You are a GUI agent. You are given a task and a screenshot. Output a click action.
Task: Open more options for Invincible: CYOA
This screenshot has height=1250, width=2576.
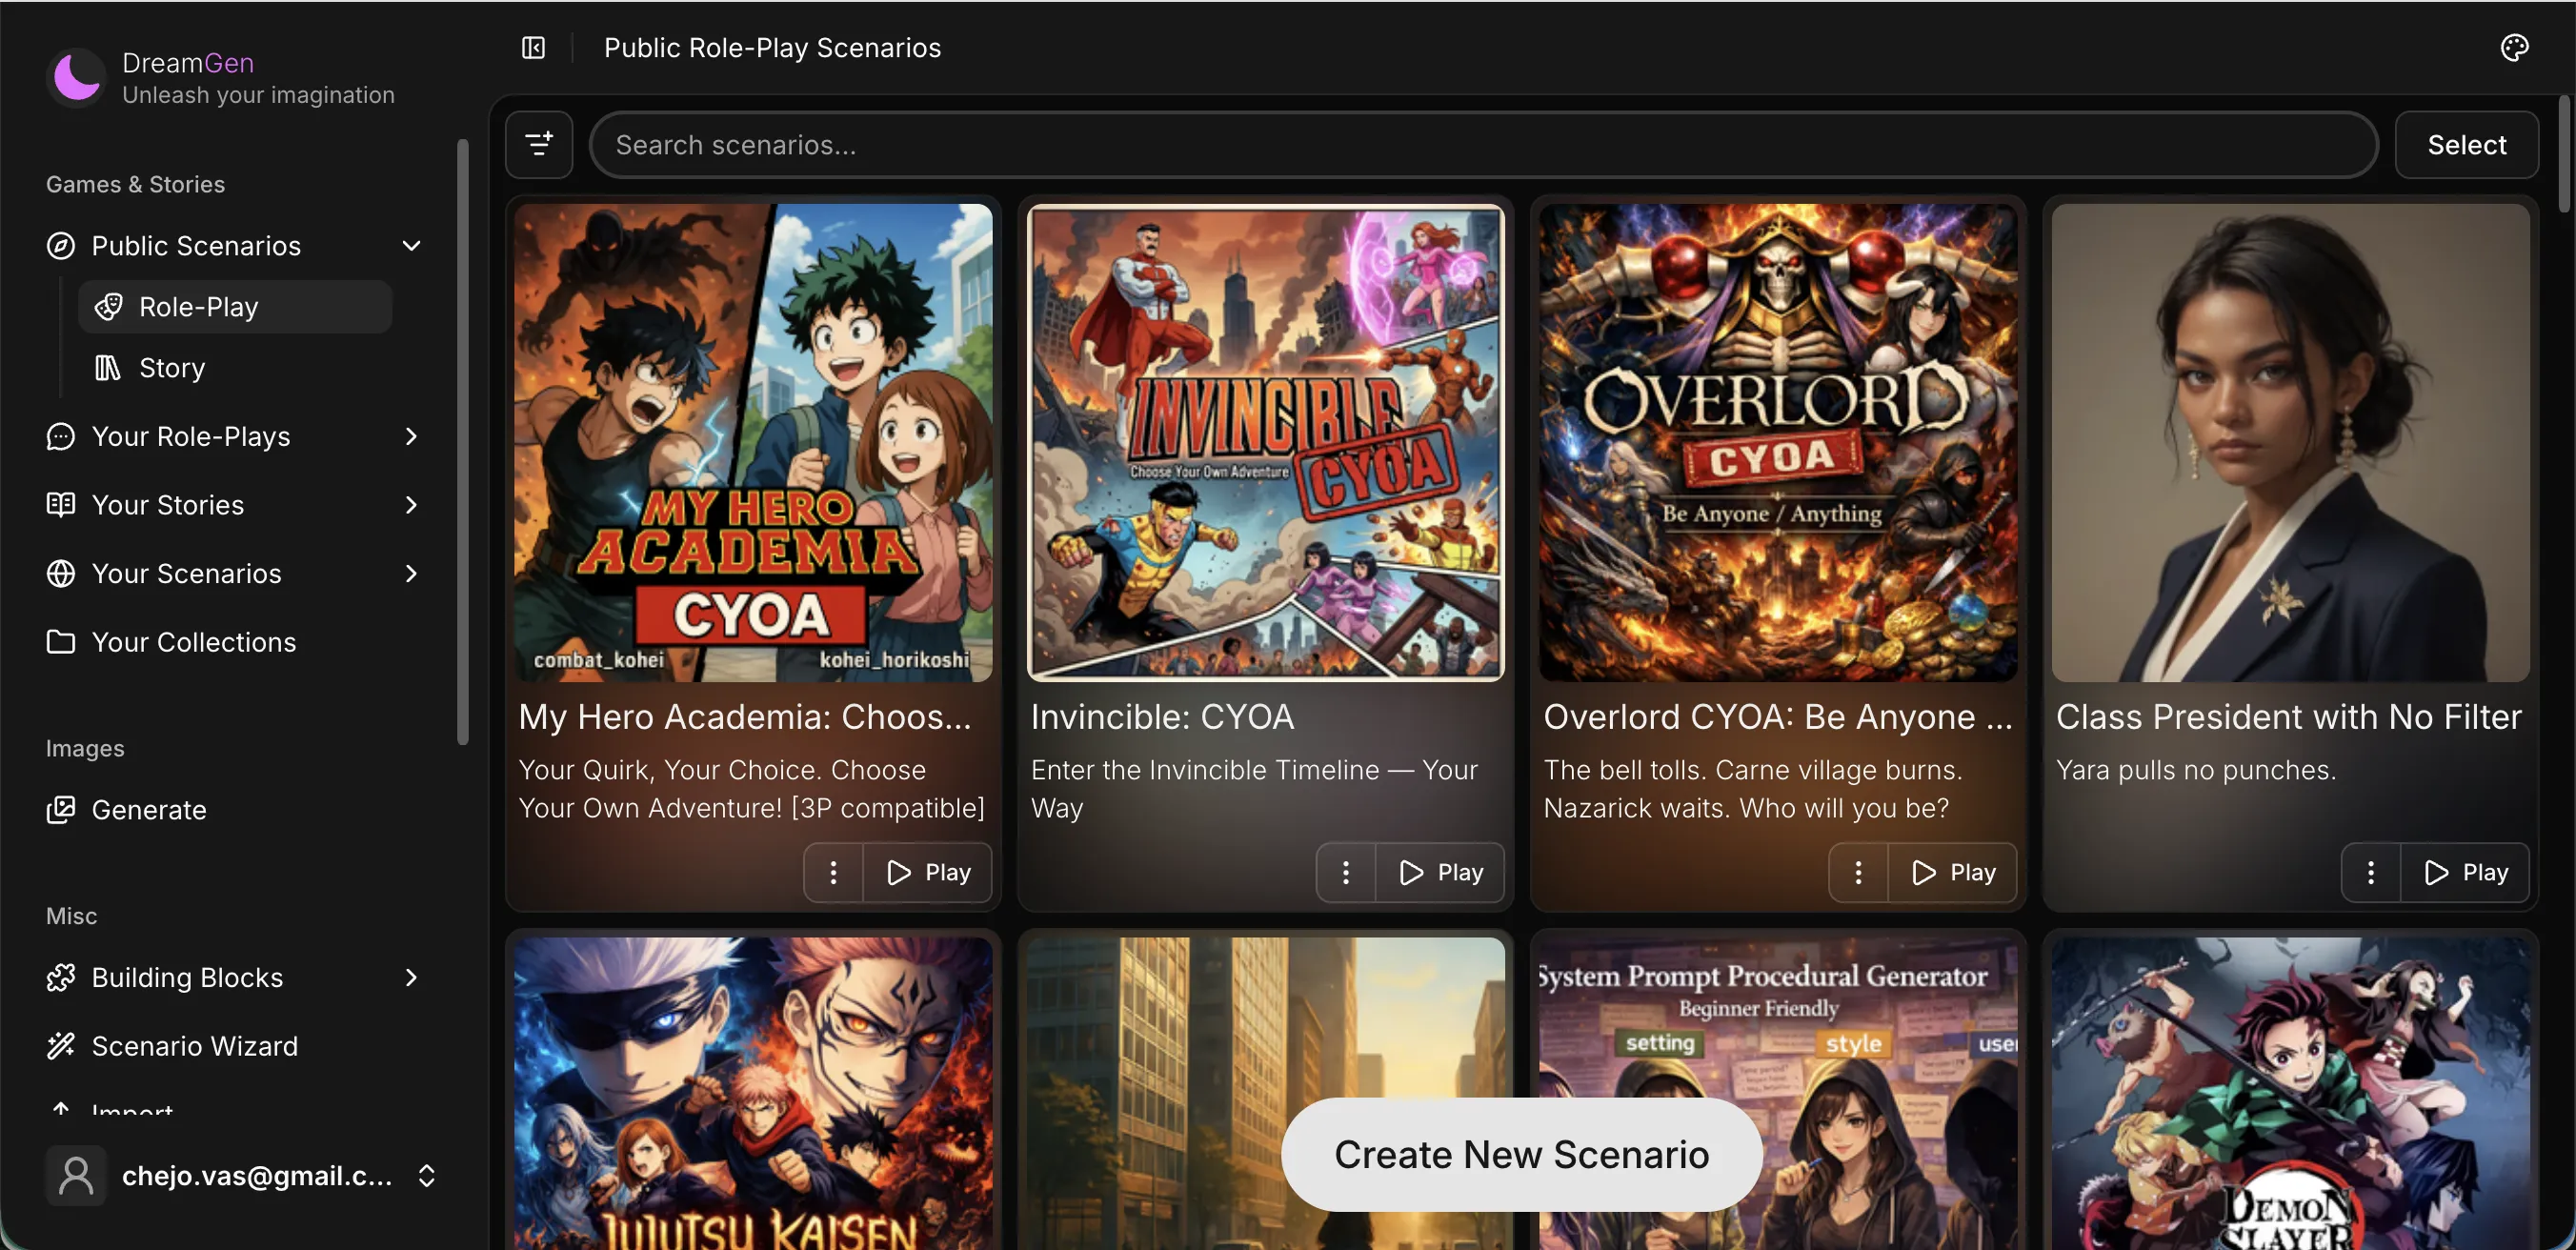(1346, 873)
